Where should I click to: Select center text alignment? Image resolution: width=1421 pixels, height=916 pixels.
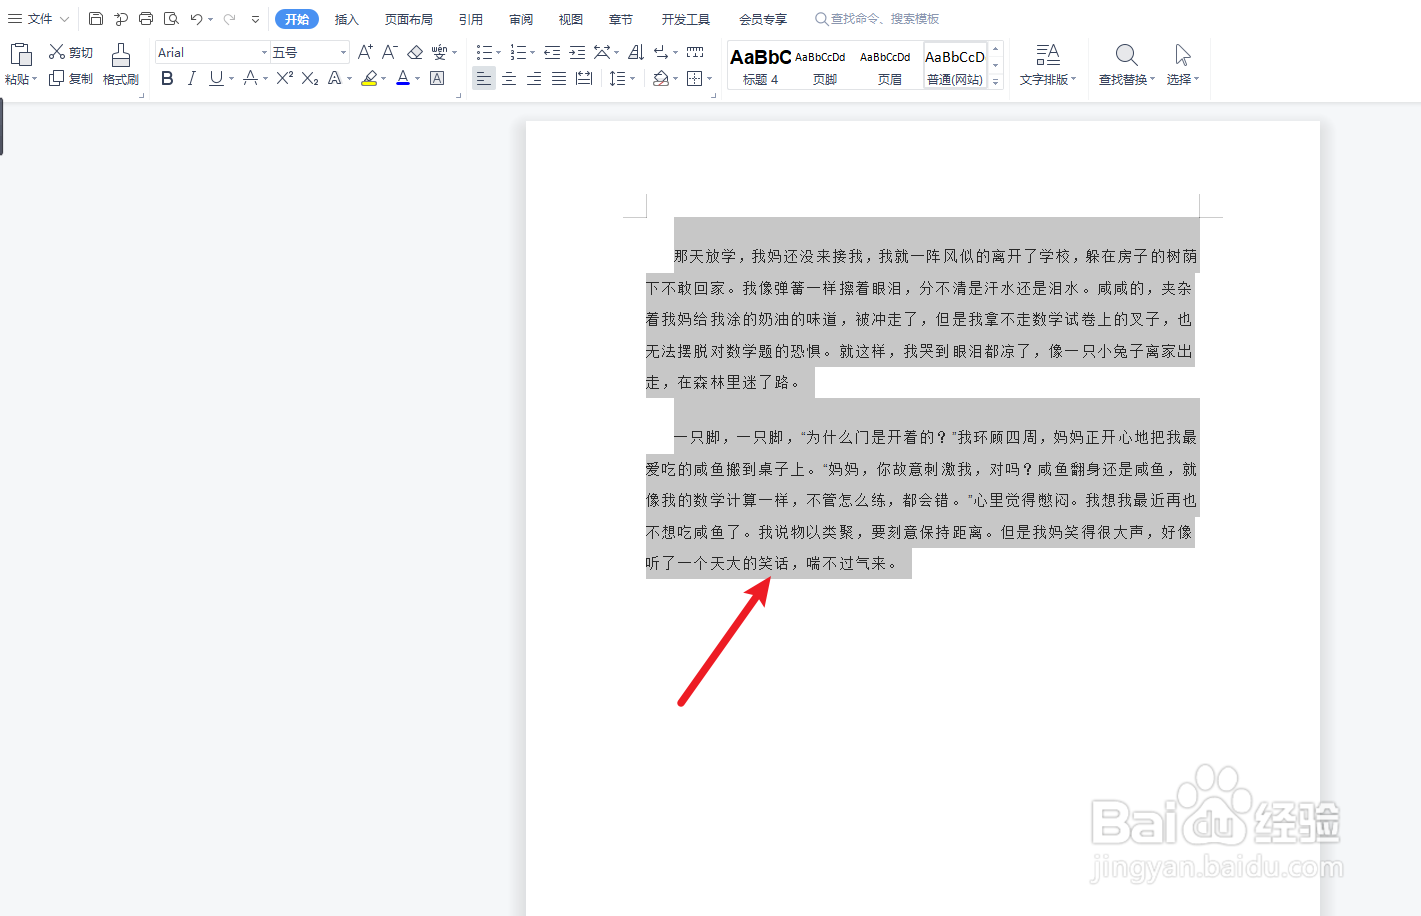[509, 79]
